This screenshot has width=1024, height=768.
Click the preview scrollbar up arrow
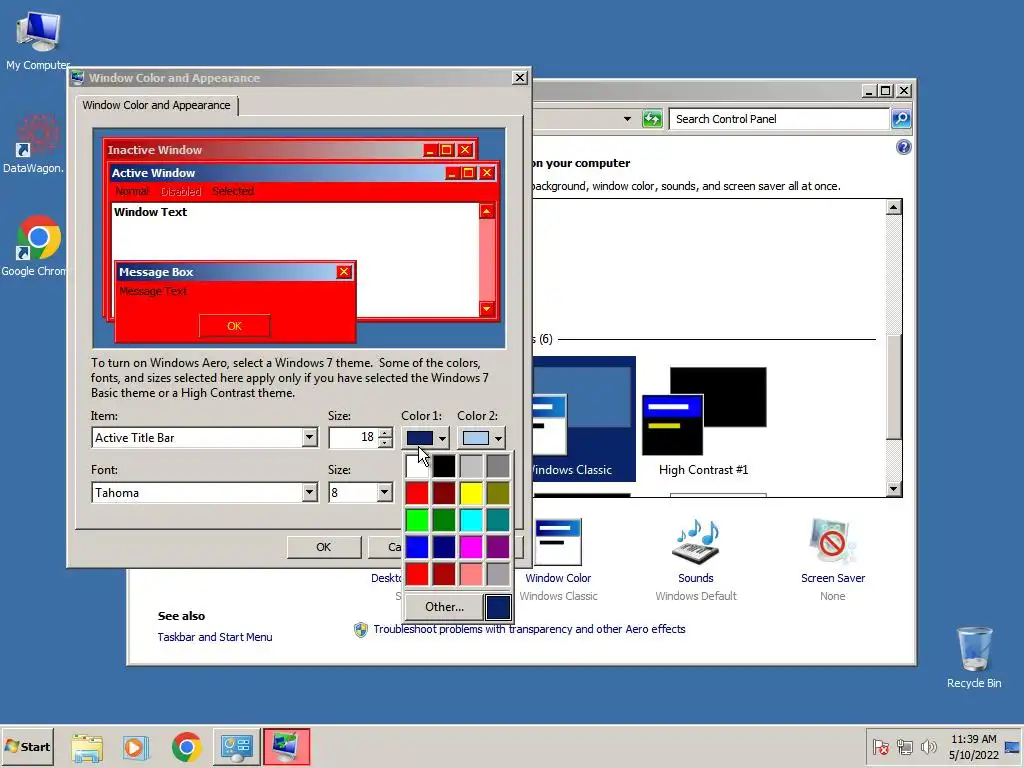[487, 211]
